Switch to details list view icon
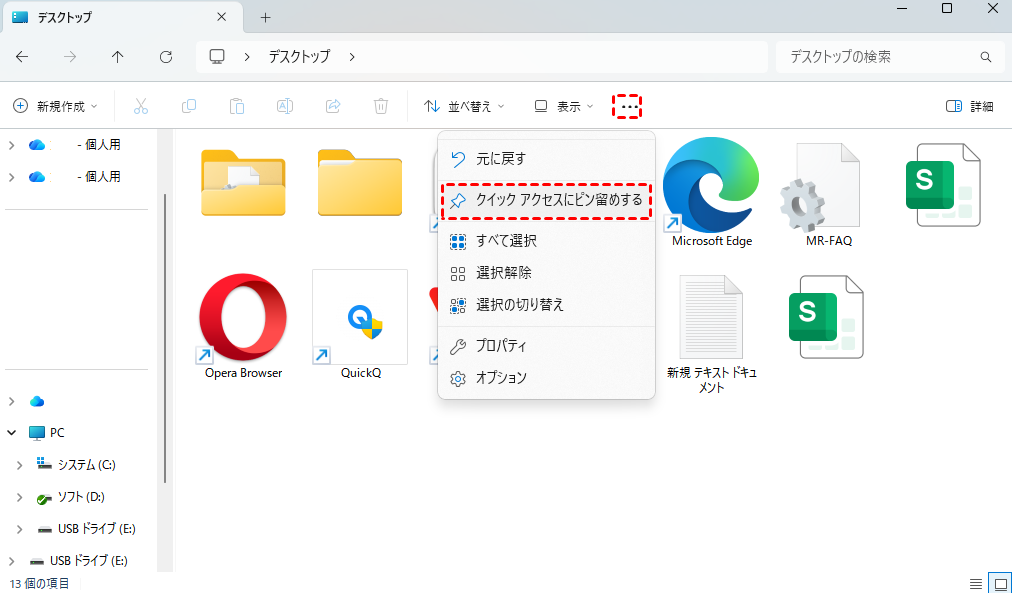 click(x=976, y=583)
